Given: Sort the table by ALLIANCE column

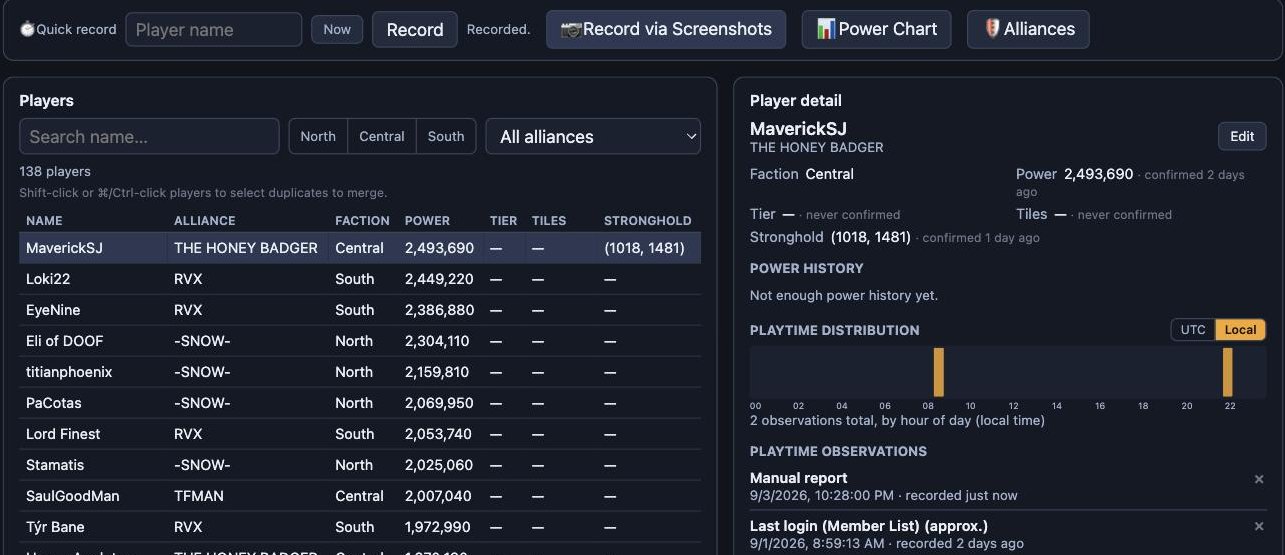Looking at the screenshot, I should [x=205, y=221].
